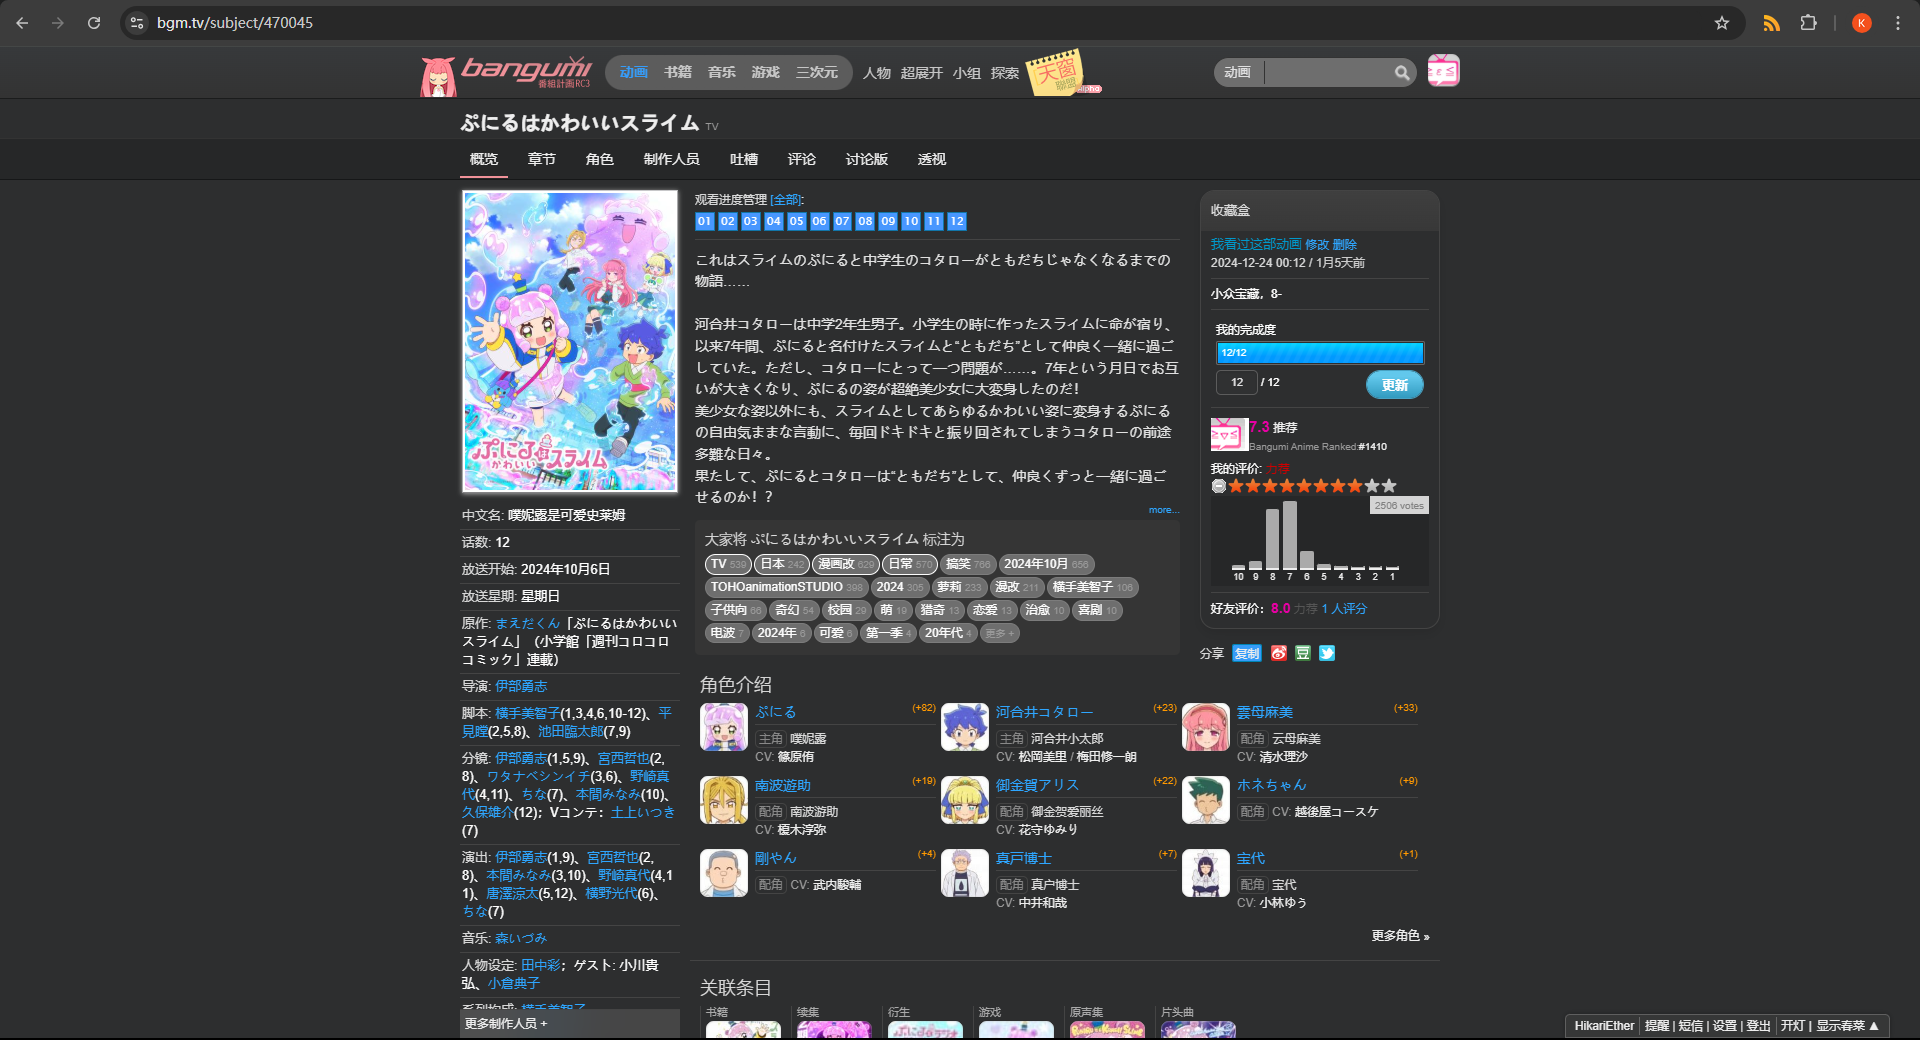Click 复制 share button
The height and width of the screenshot is (1040, 1920).
[x=1247, y=653]
